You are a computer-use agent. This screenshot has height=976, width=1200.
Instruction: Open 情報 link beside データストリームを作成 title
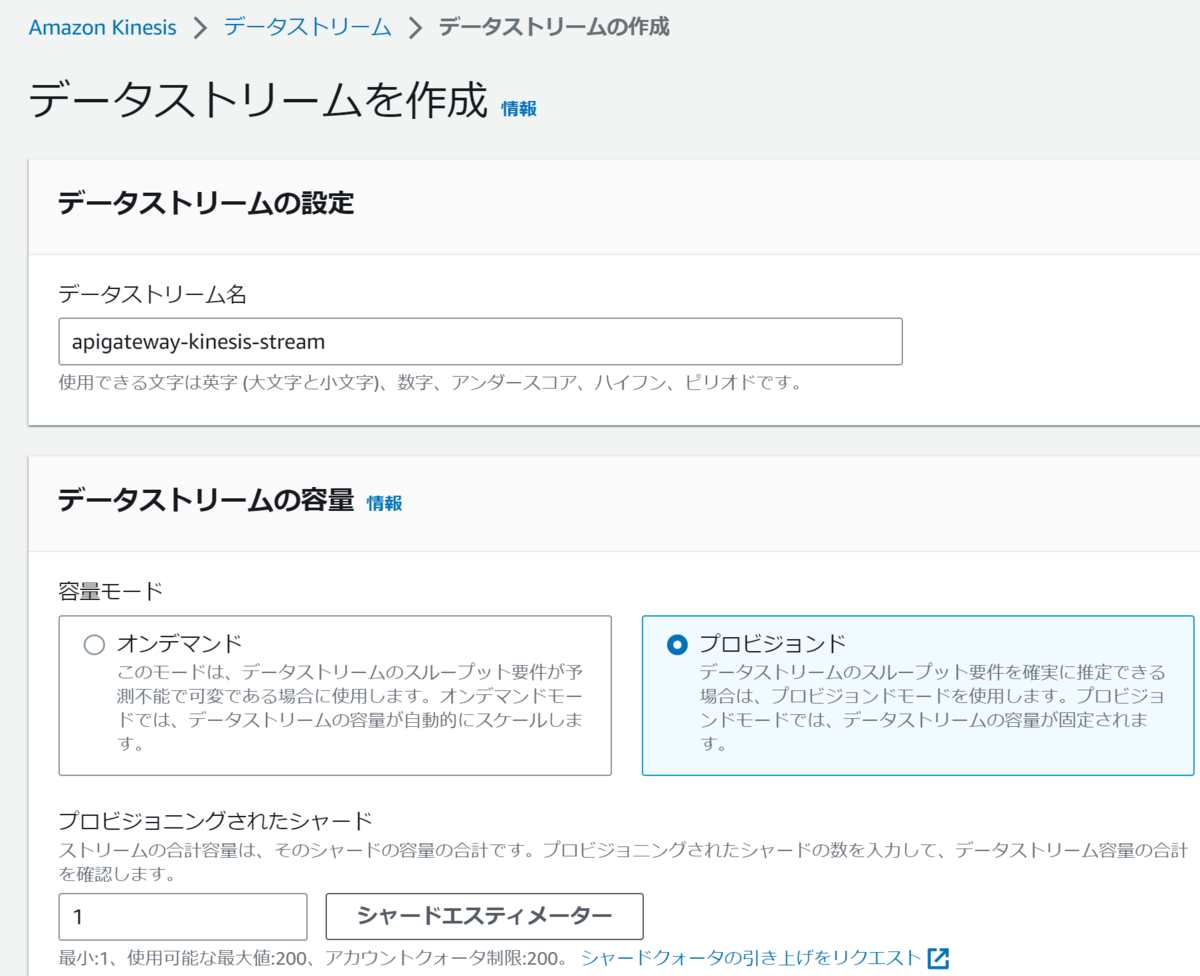point(519,108)
